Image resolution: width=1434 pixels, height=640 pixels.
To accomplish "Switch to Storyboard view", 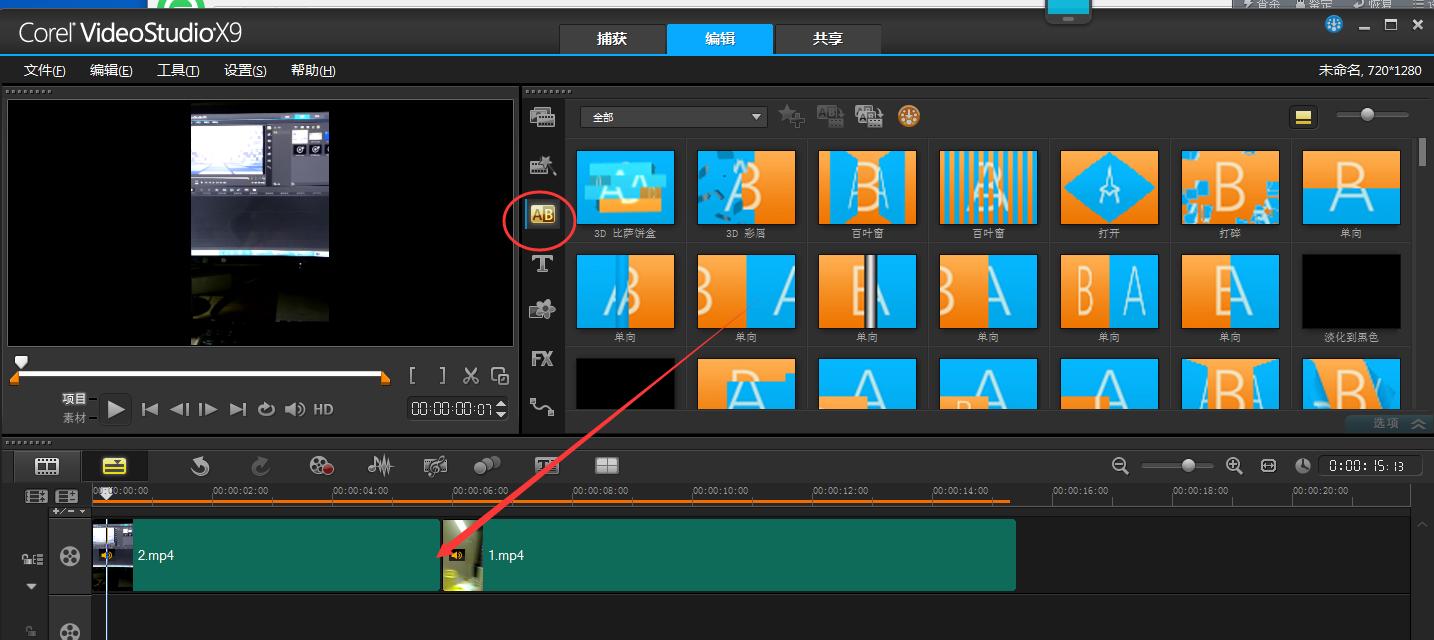I will (x=47, y=466).
